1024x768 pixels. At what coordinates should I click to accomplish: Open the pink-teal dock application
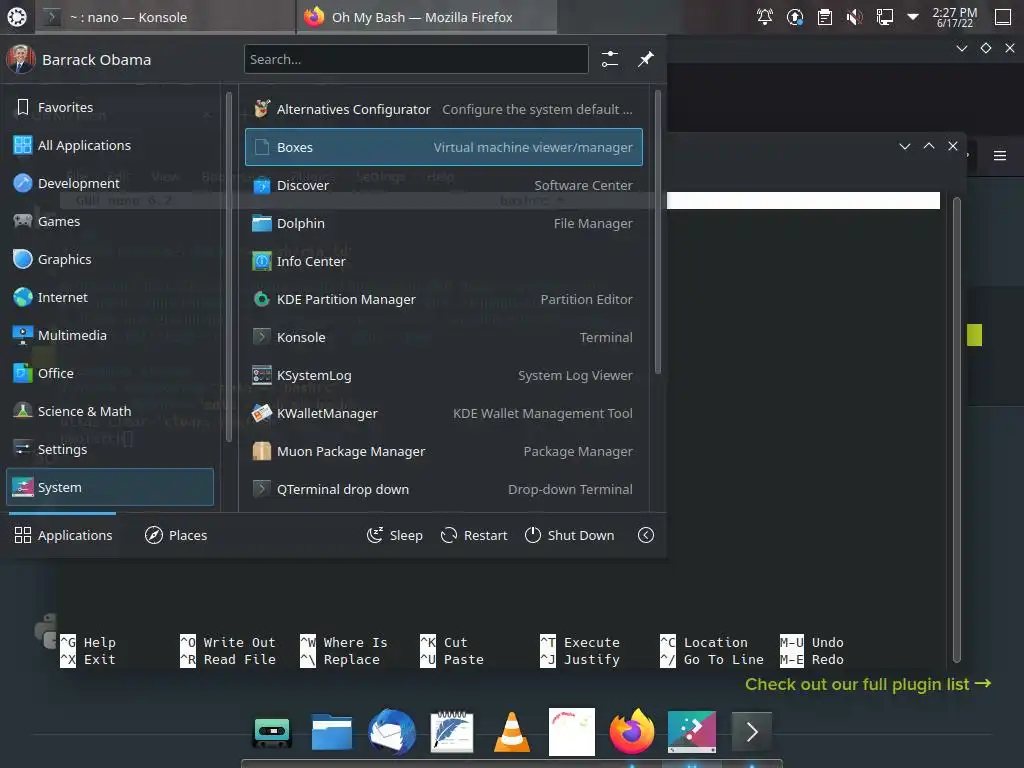692,731
